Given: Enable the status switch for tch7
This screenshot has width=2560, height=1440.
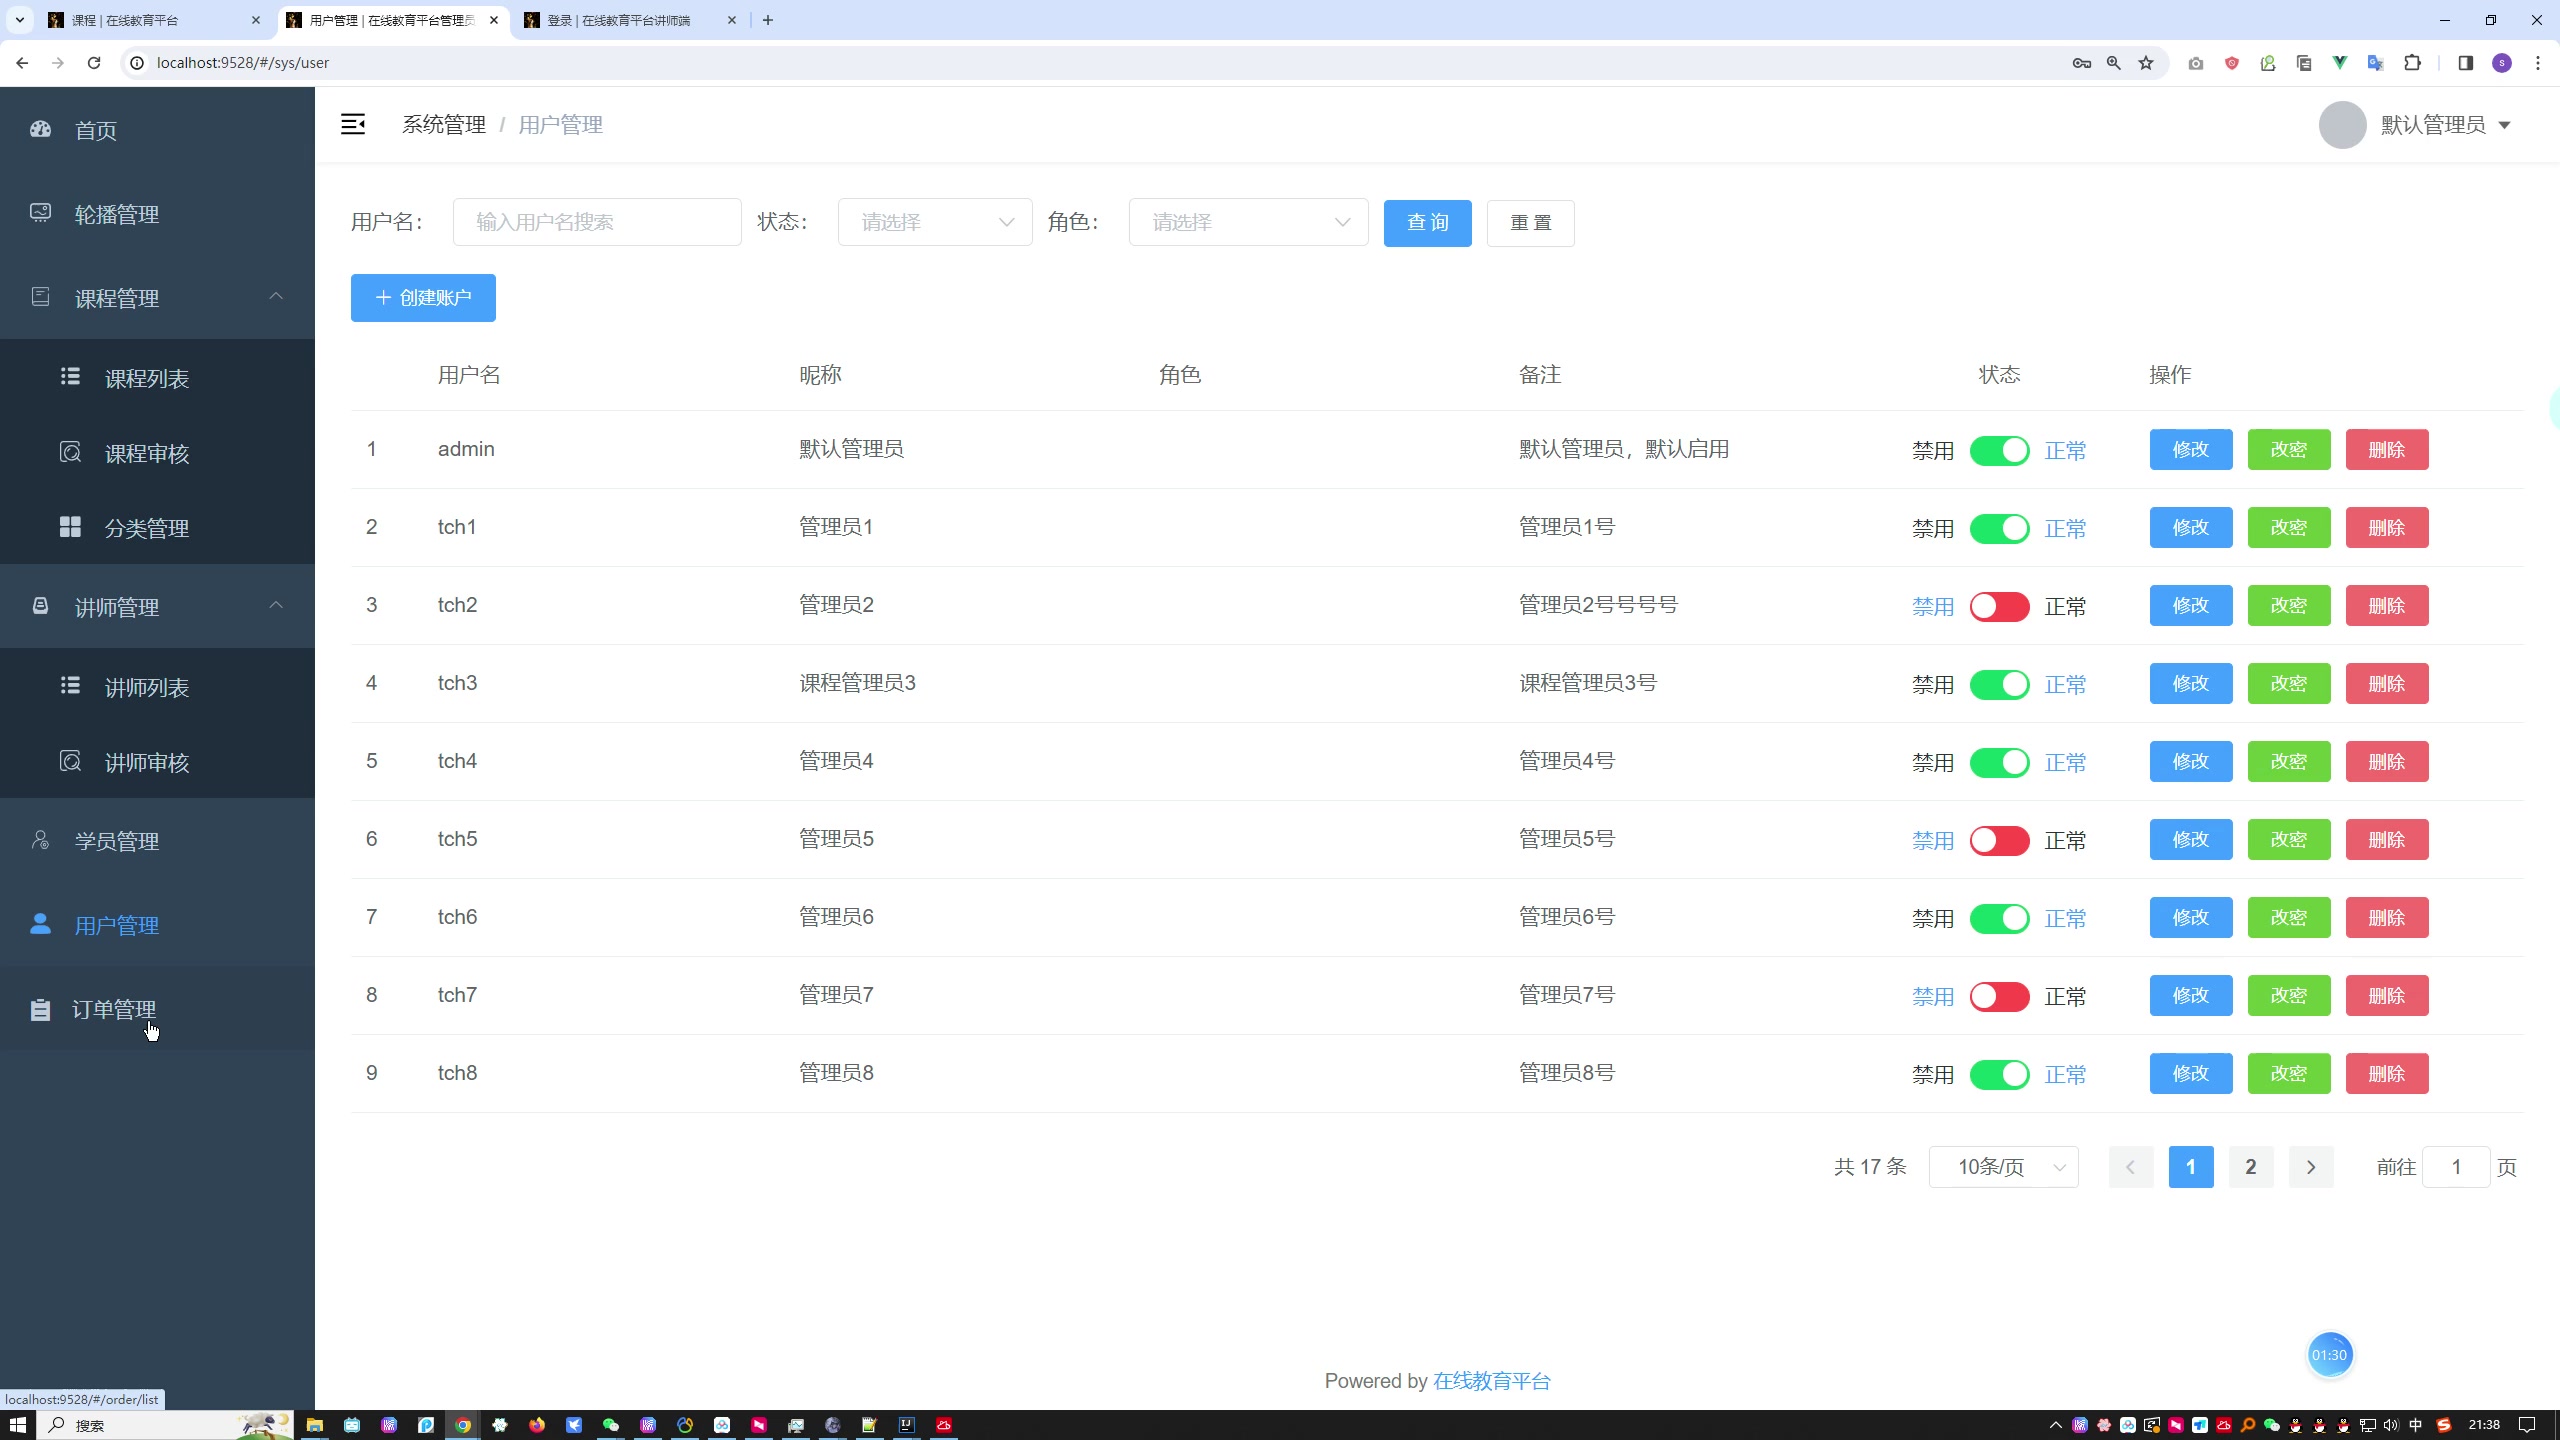Looking at the screenshot, I should pyautogui.click(x=1999, y=997).
